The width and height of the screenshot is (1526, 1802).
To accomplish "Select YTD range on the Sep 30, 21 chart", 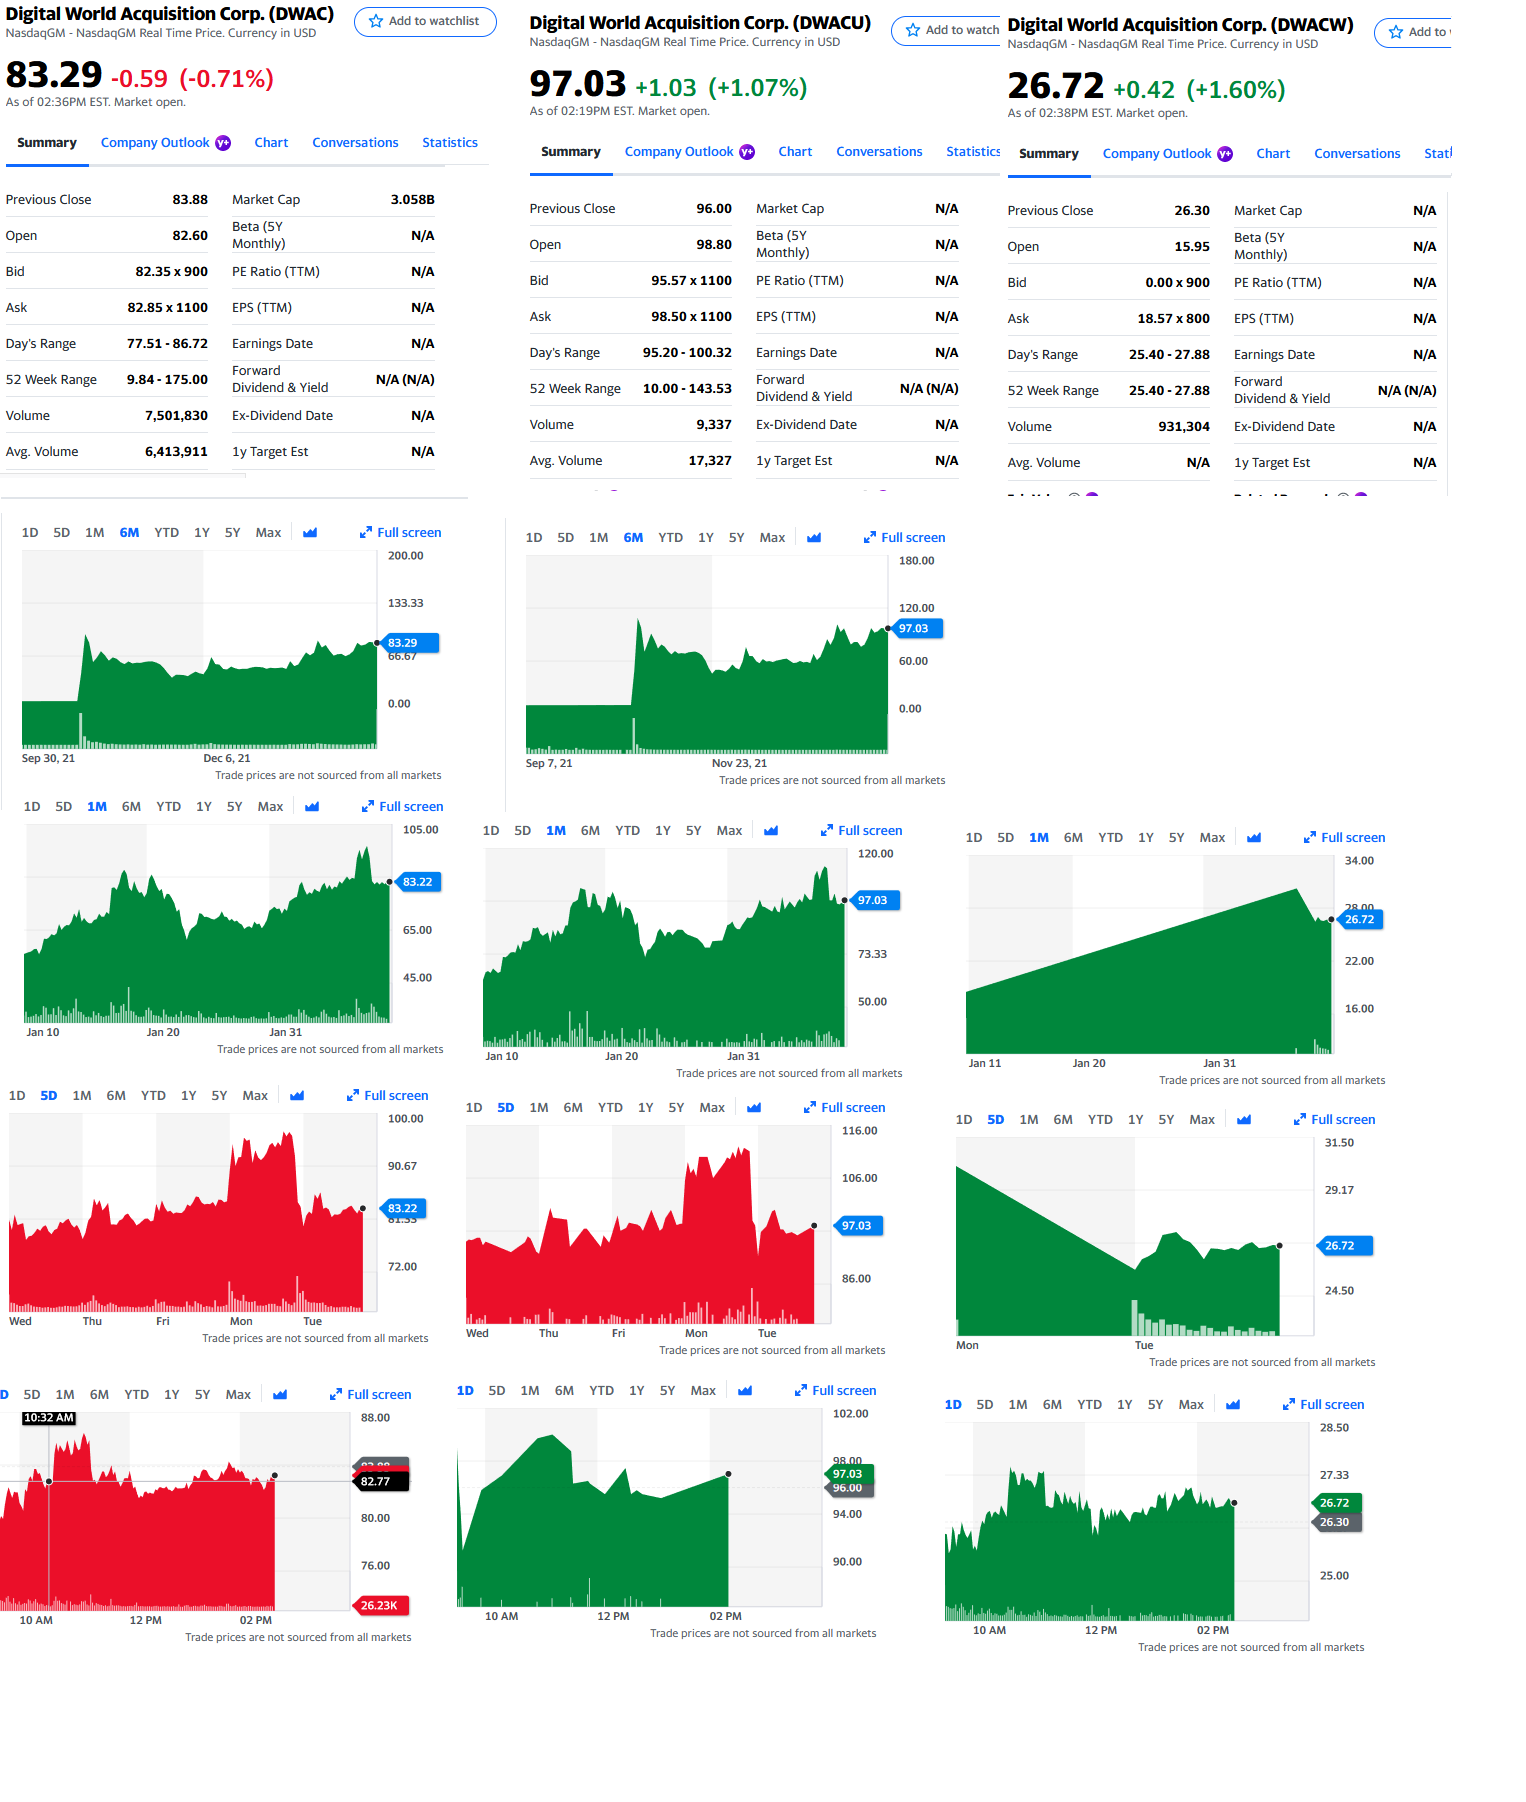I will (x=167, y=533).
